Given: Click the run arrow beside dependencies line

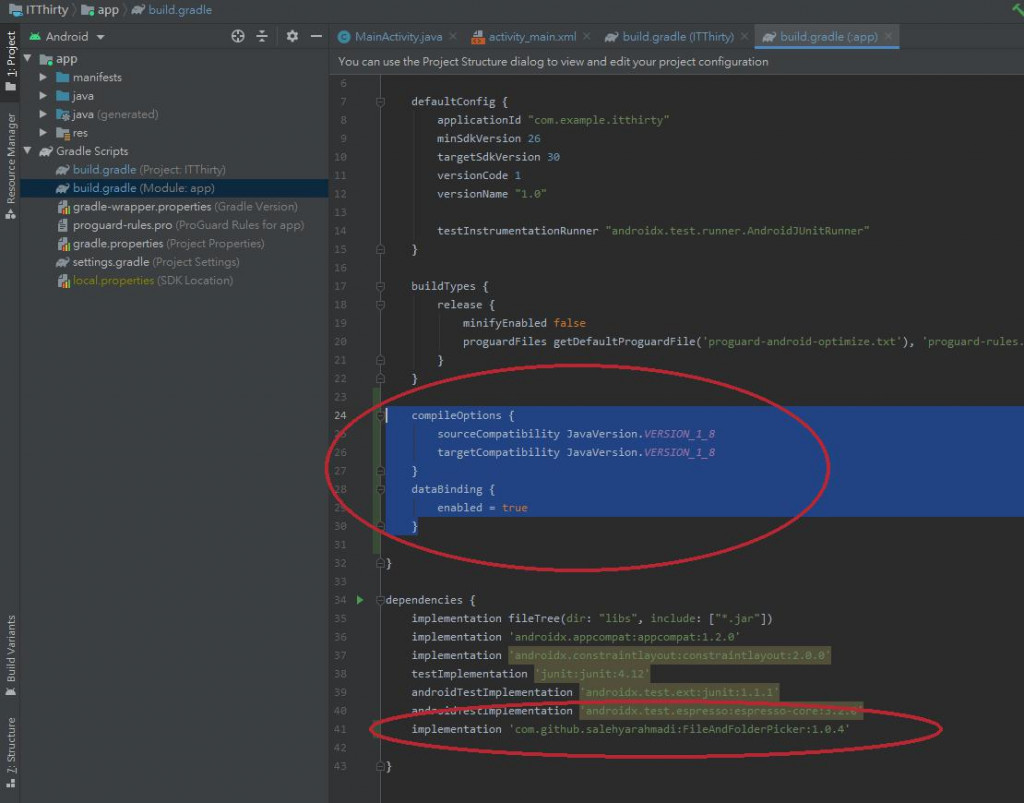Looking at the screenshot, I should tap(359, 600).
